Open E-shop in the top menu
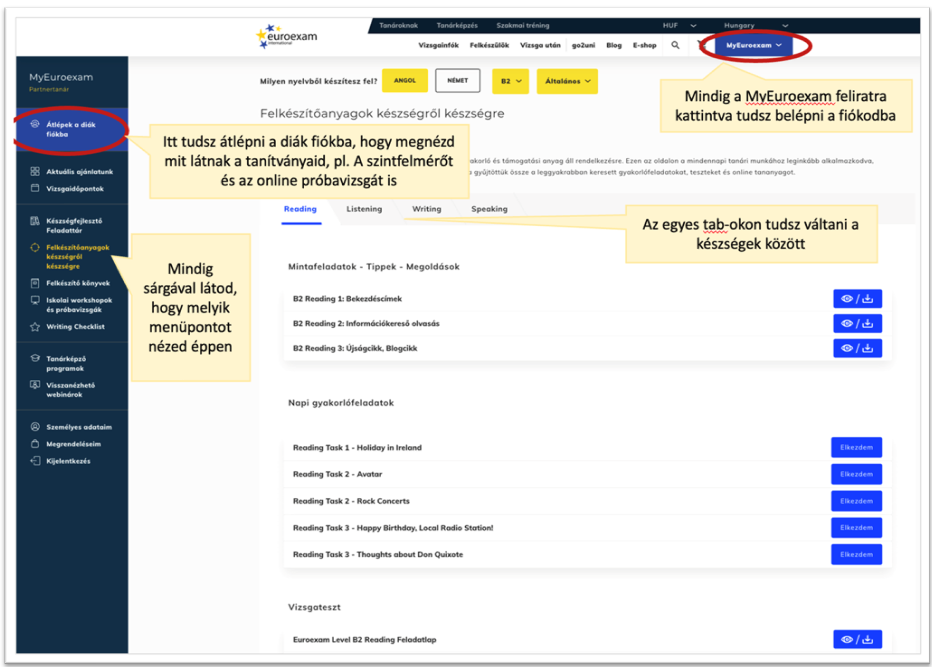This screenshot has width=932, height=667. [644, 45]
